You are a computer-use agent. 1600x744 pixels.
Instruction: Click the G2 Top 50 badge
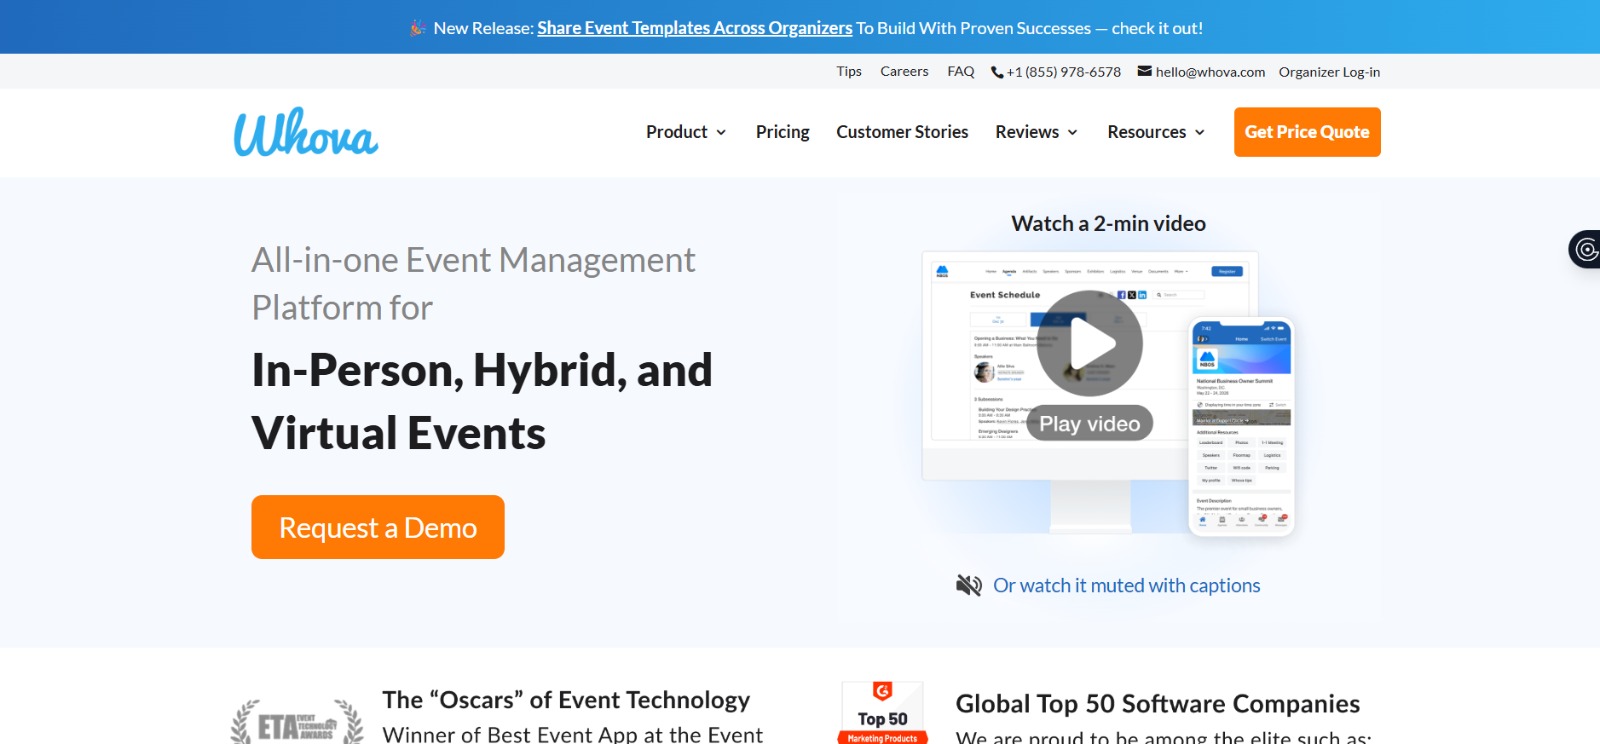pyautogui.click(x=882, y=714)
